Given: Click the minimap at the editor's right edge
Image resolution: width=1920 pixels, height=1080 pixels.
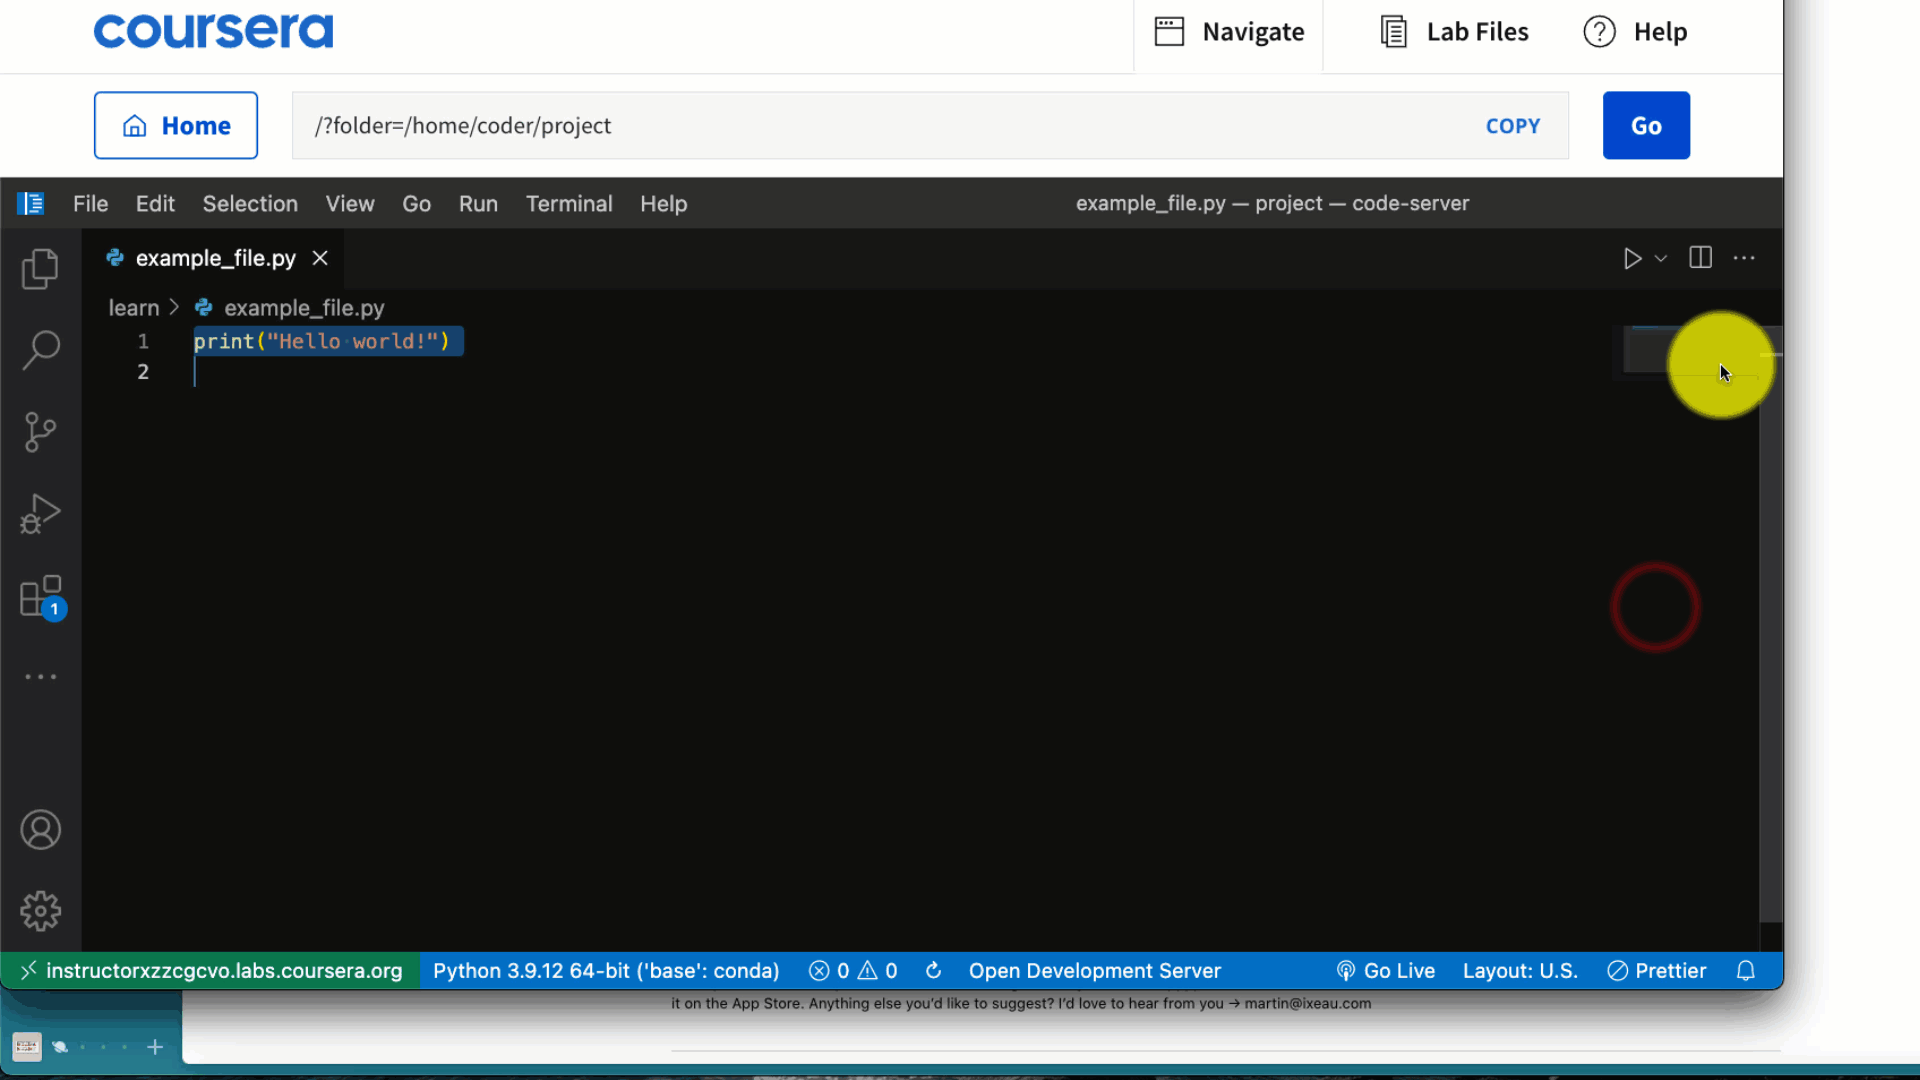Looking at the screenshot, I should [1690, 350].
